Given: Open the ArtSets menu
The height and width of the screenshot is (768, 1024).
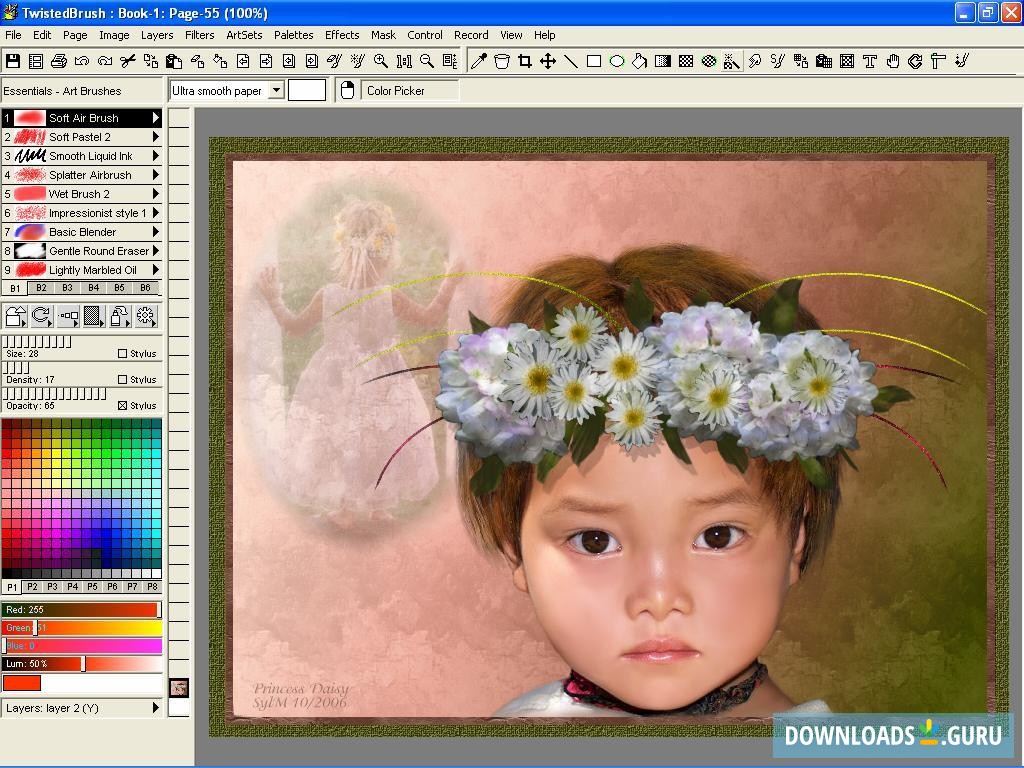Looking at the screenshot, I should point(244,35).
